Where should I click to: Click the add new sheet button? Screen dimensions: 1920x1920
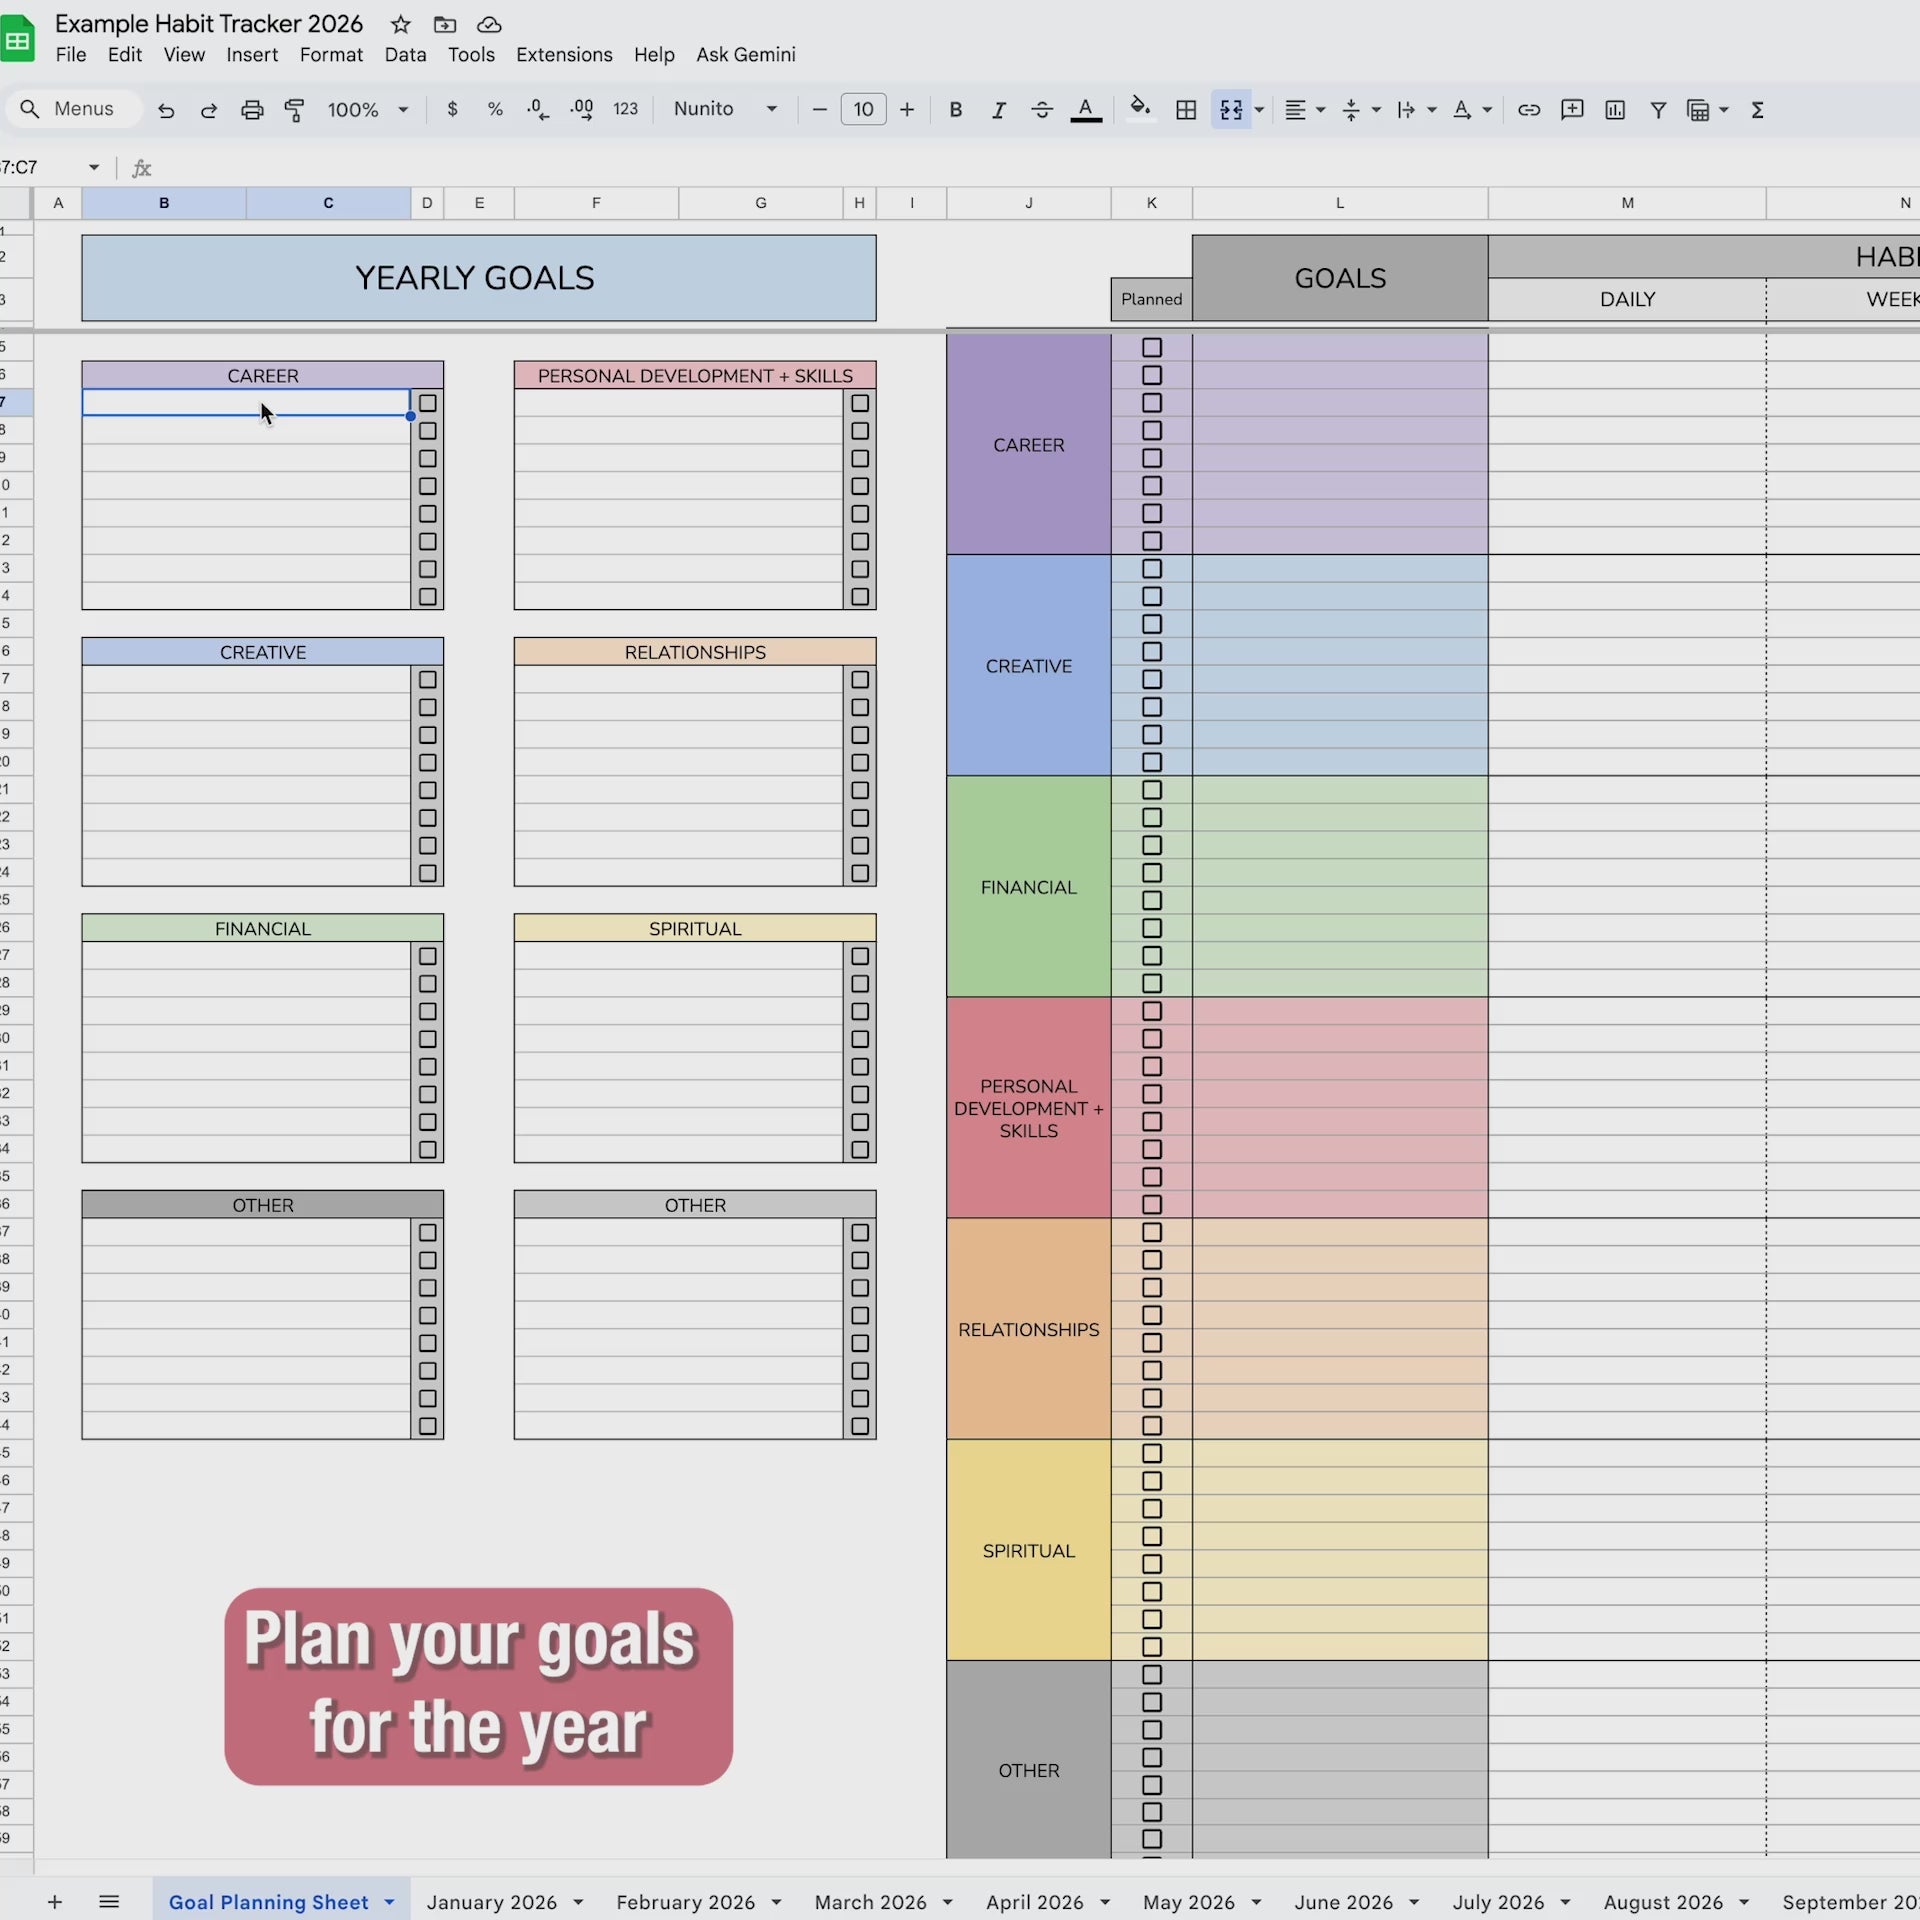point(55,1902)
